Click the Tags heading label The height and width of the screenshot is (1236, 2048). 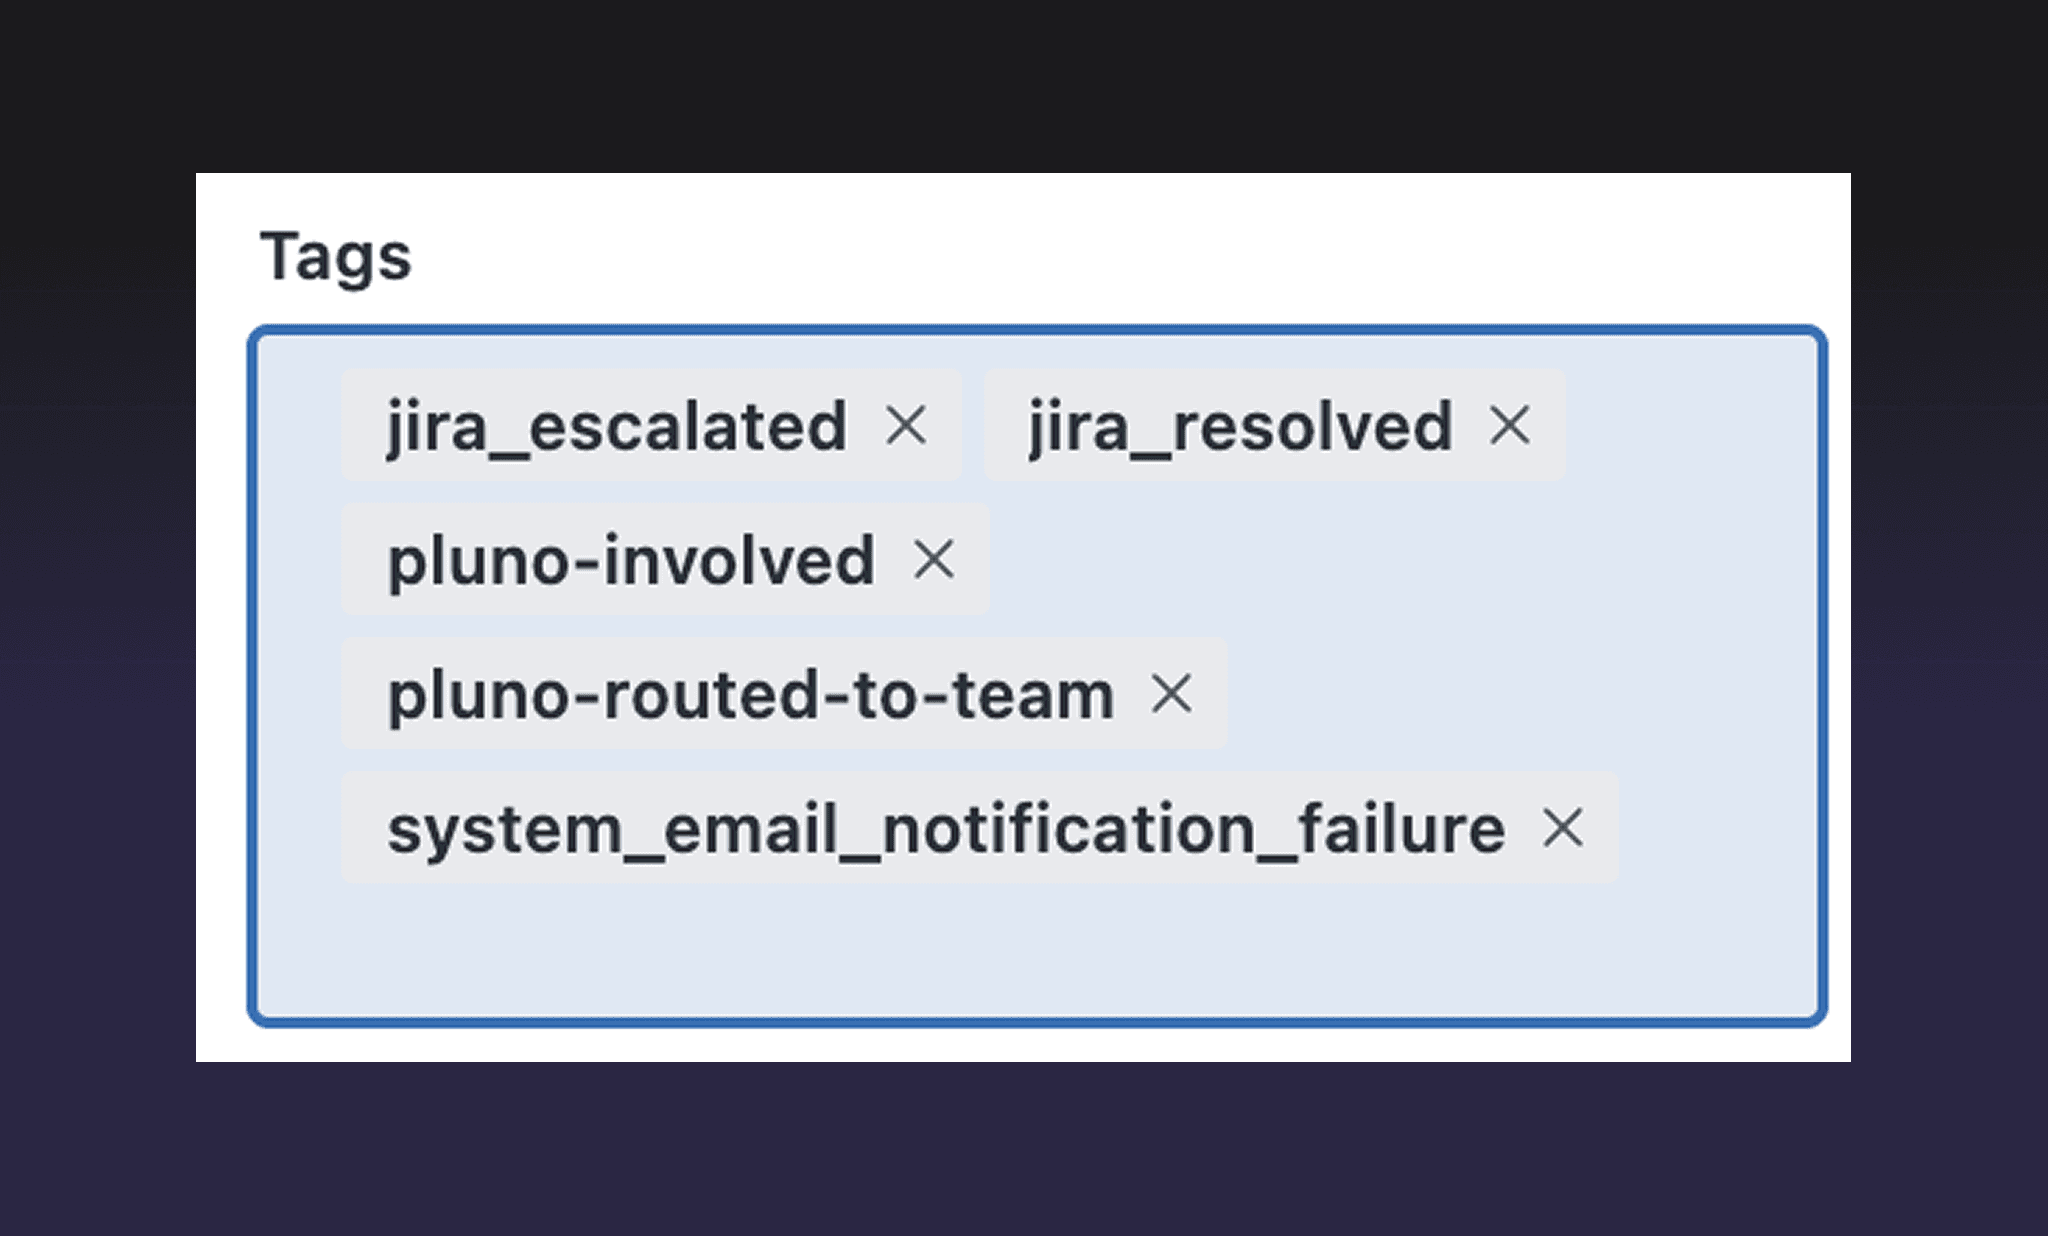pos(336,256)
